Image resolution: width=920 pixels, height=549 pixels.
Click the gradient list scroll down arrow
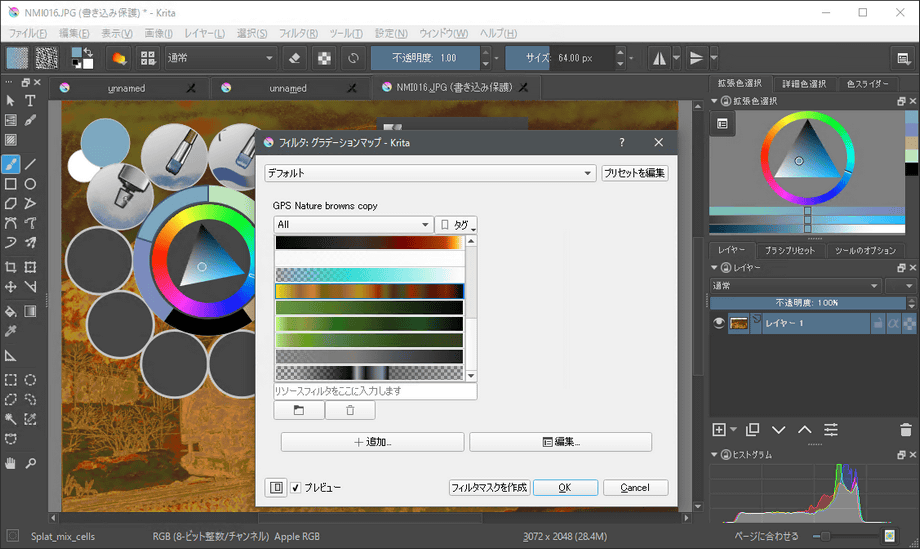[x=471, y=376]
